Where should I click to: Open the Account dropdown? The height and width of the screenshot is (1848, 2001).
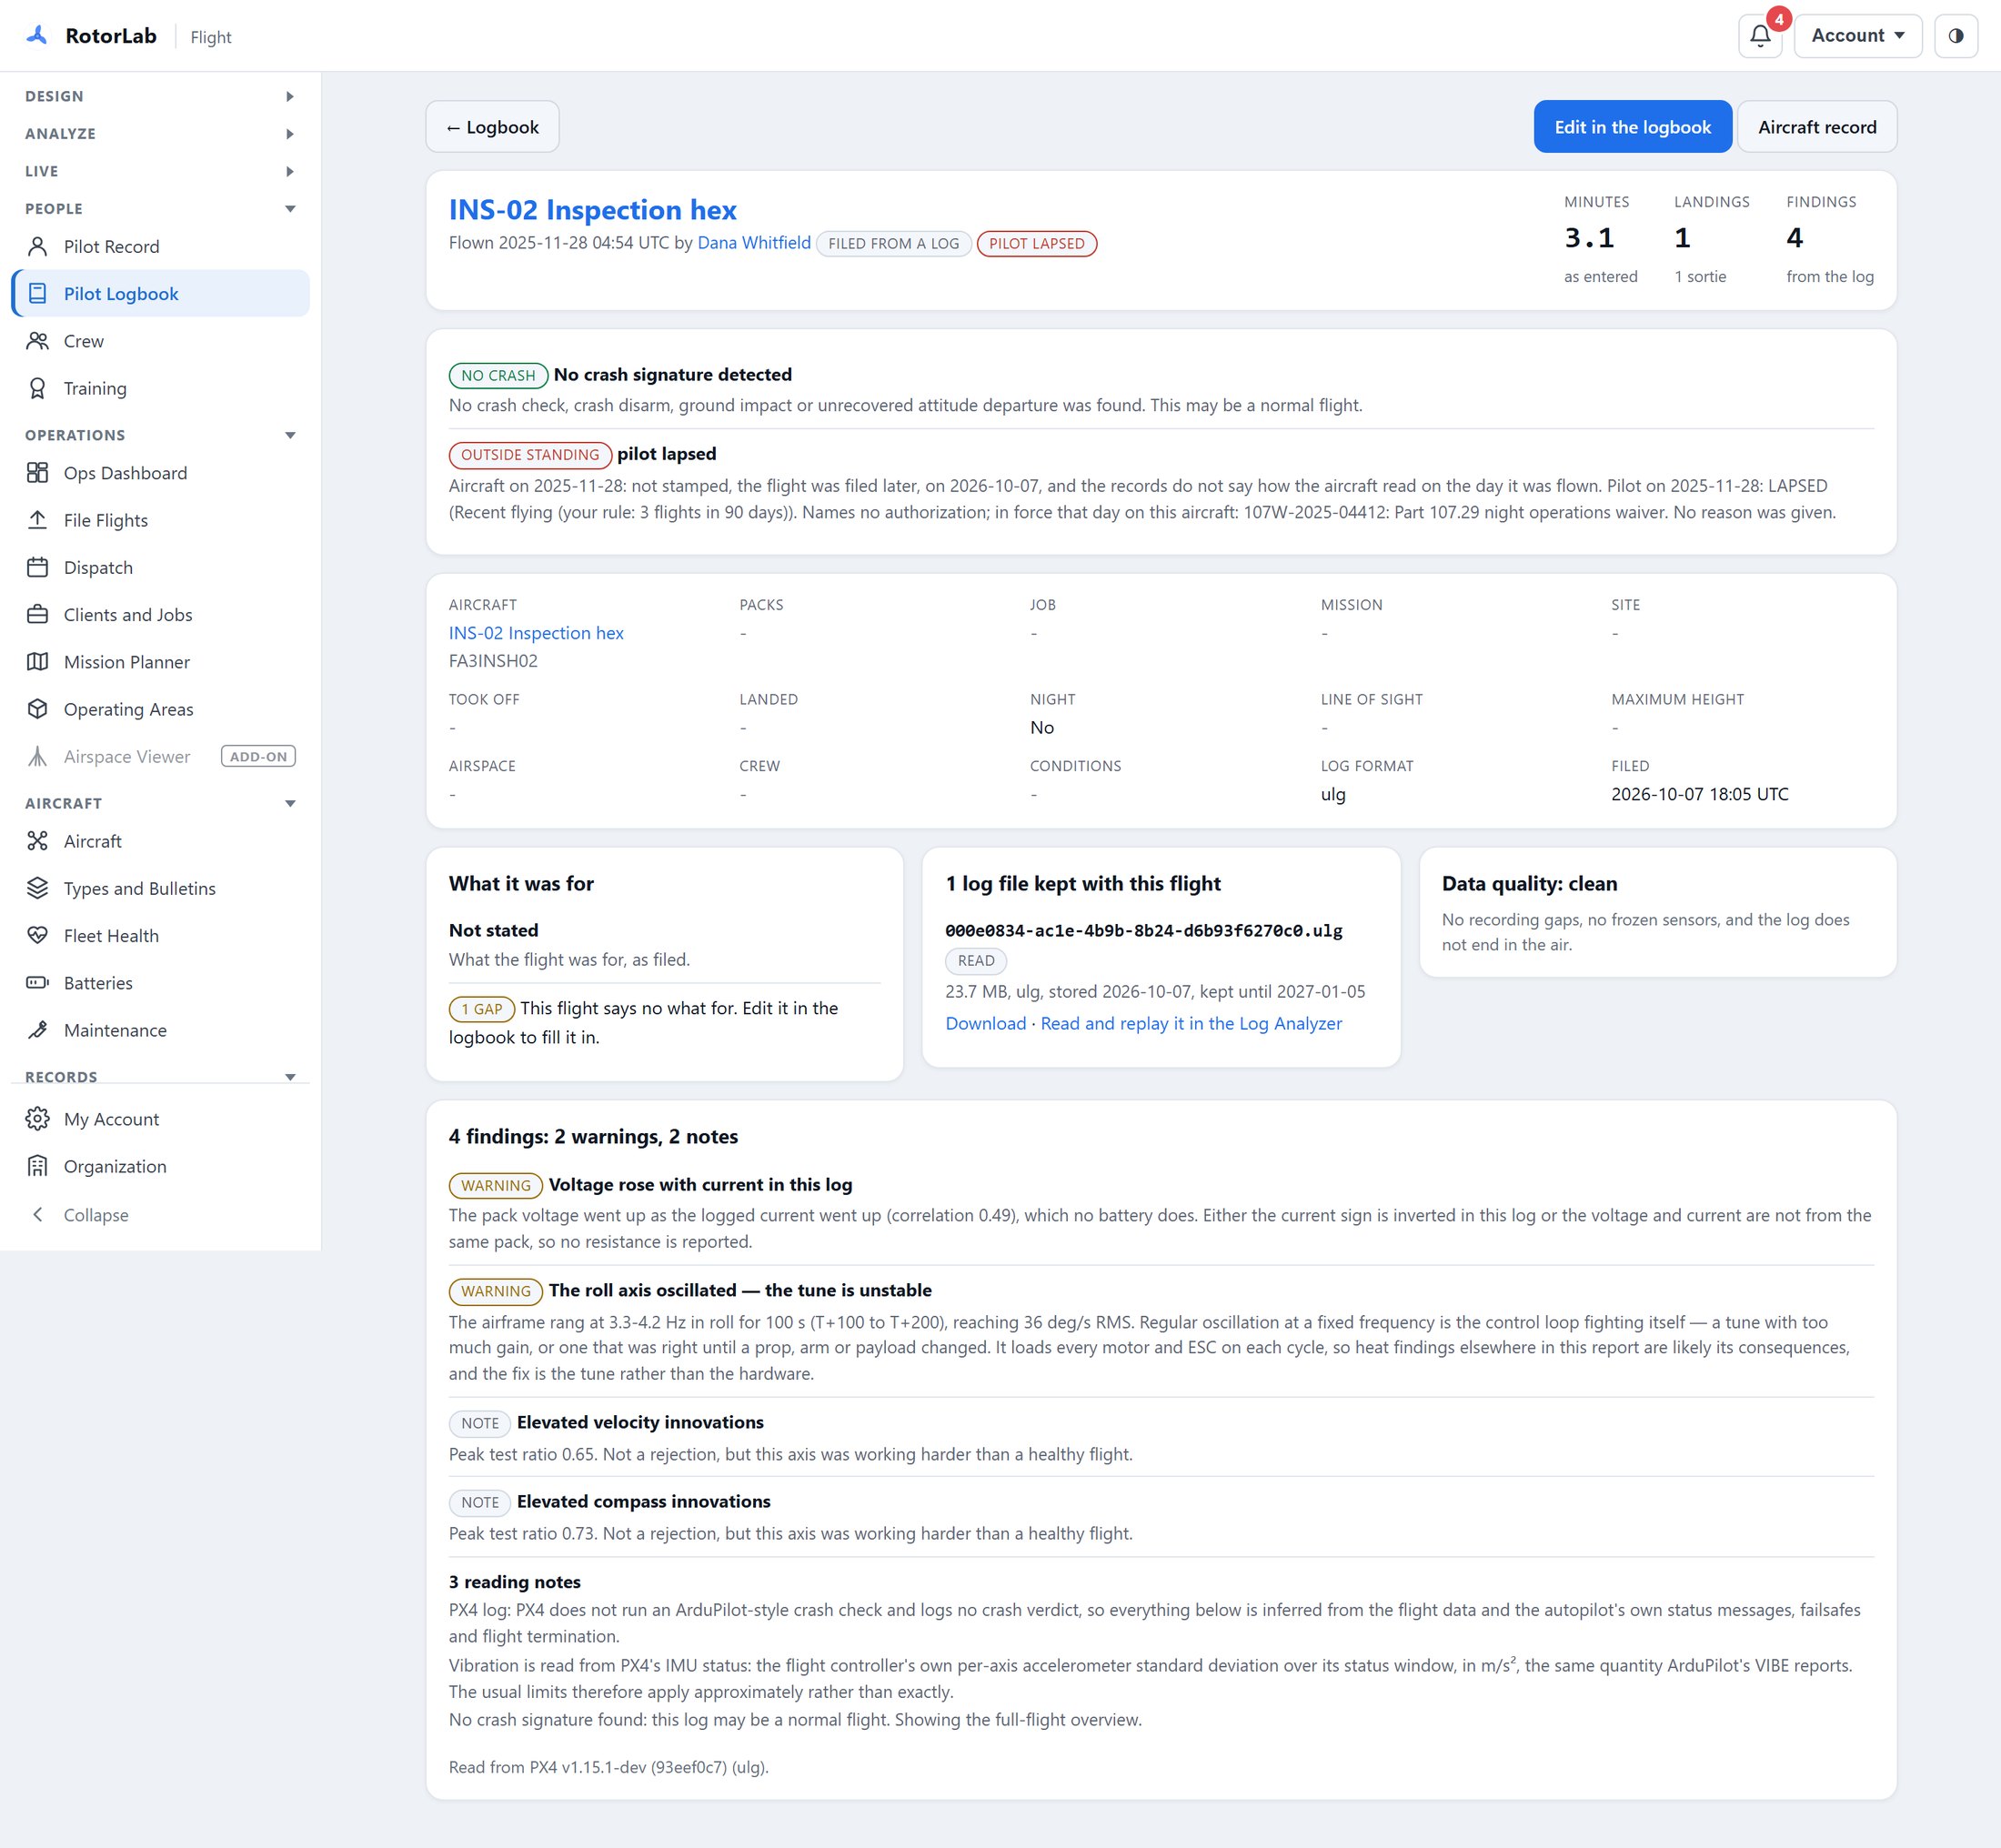coord(1857,36)
